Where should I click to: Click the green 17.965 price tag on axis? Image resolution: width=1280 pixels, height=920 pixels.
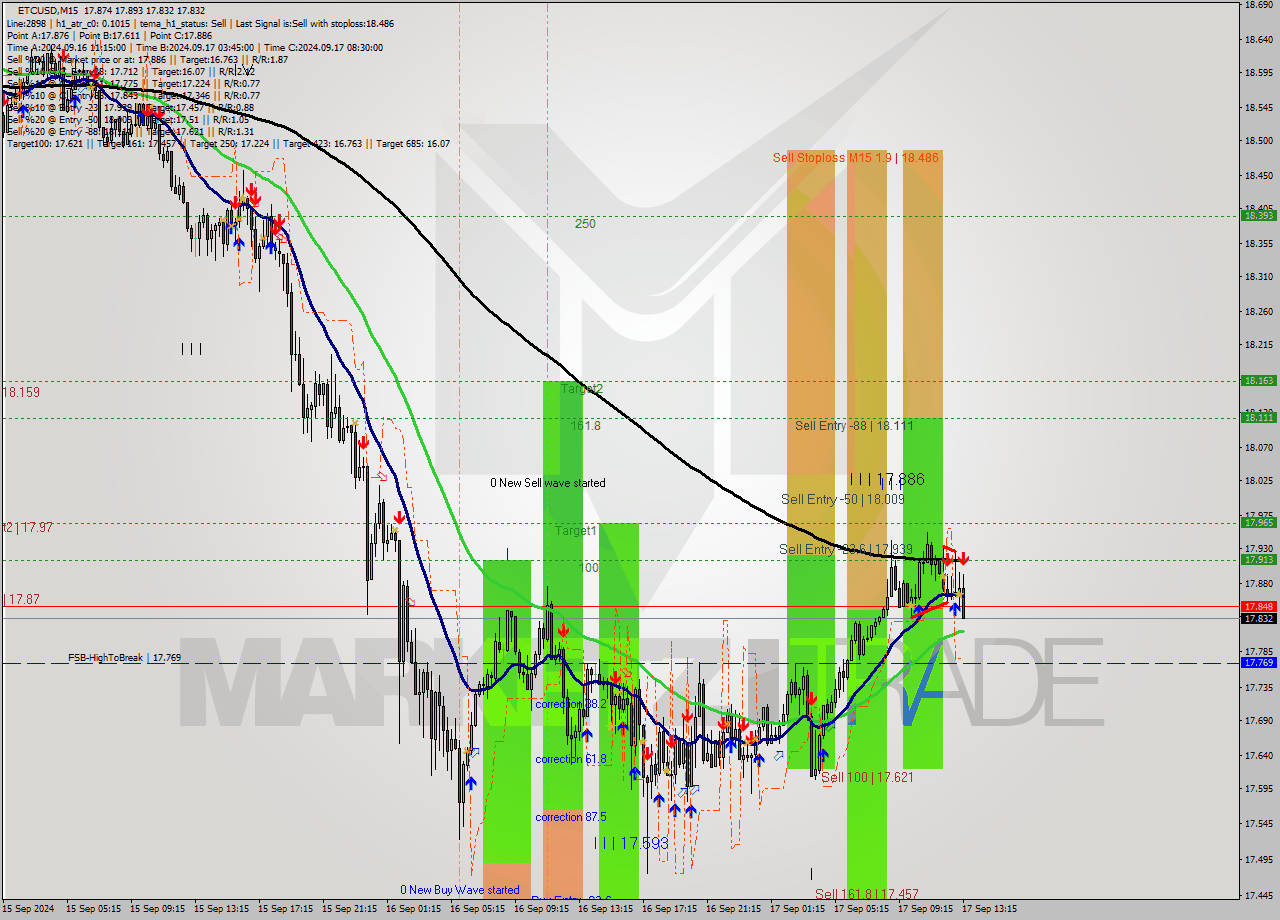coord(1258,522)
